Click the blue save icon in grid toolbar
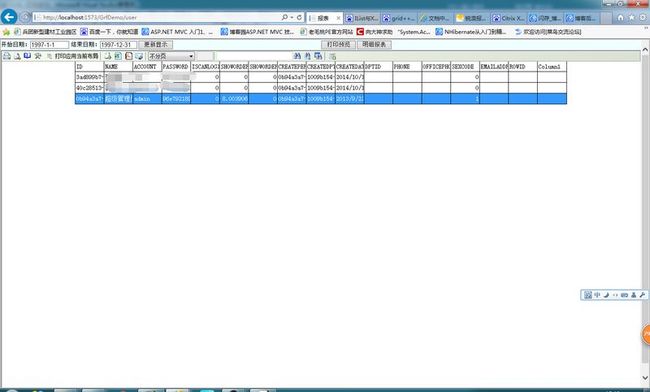650x392 pixels. (x=27, y=56)
